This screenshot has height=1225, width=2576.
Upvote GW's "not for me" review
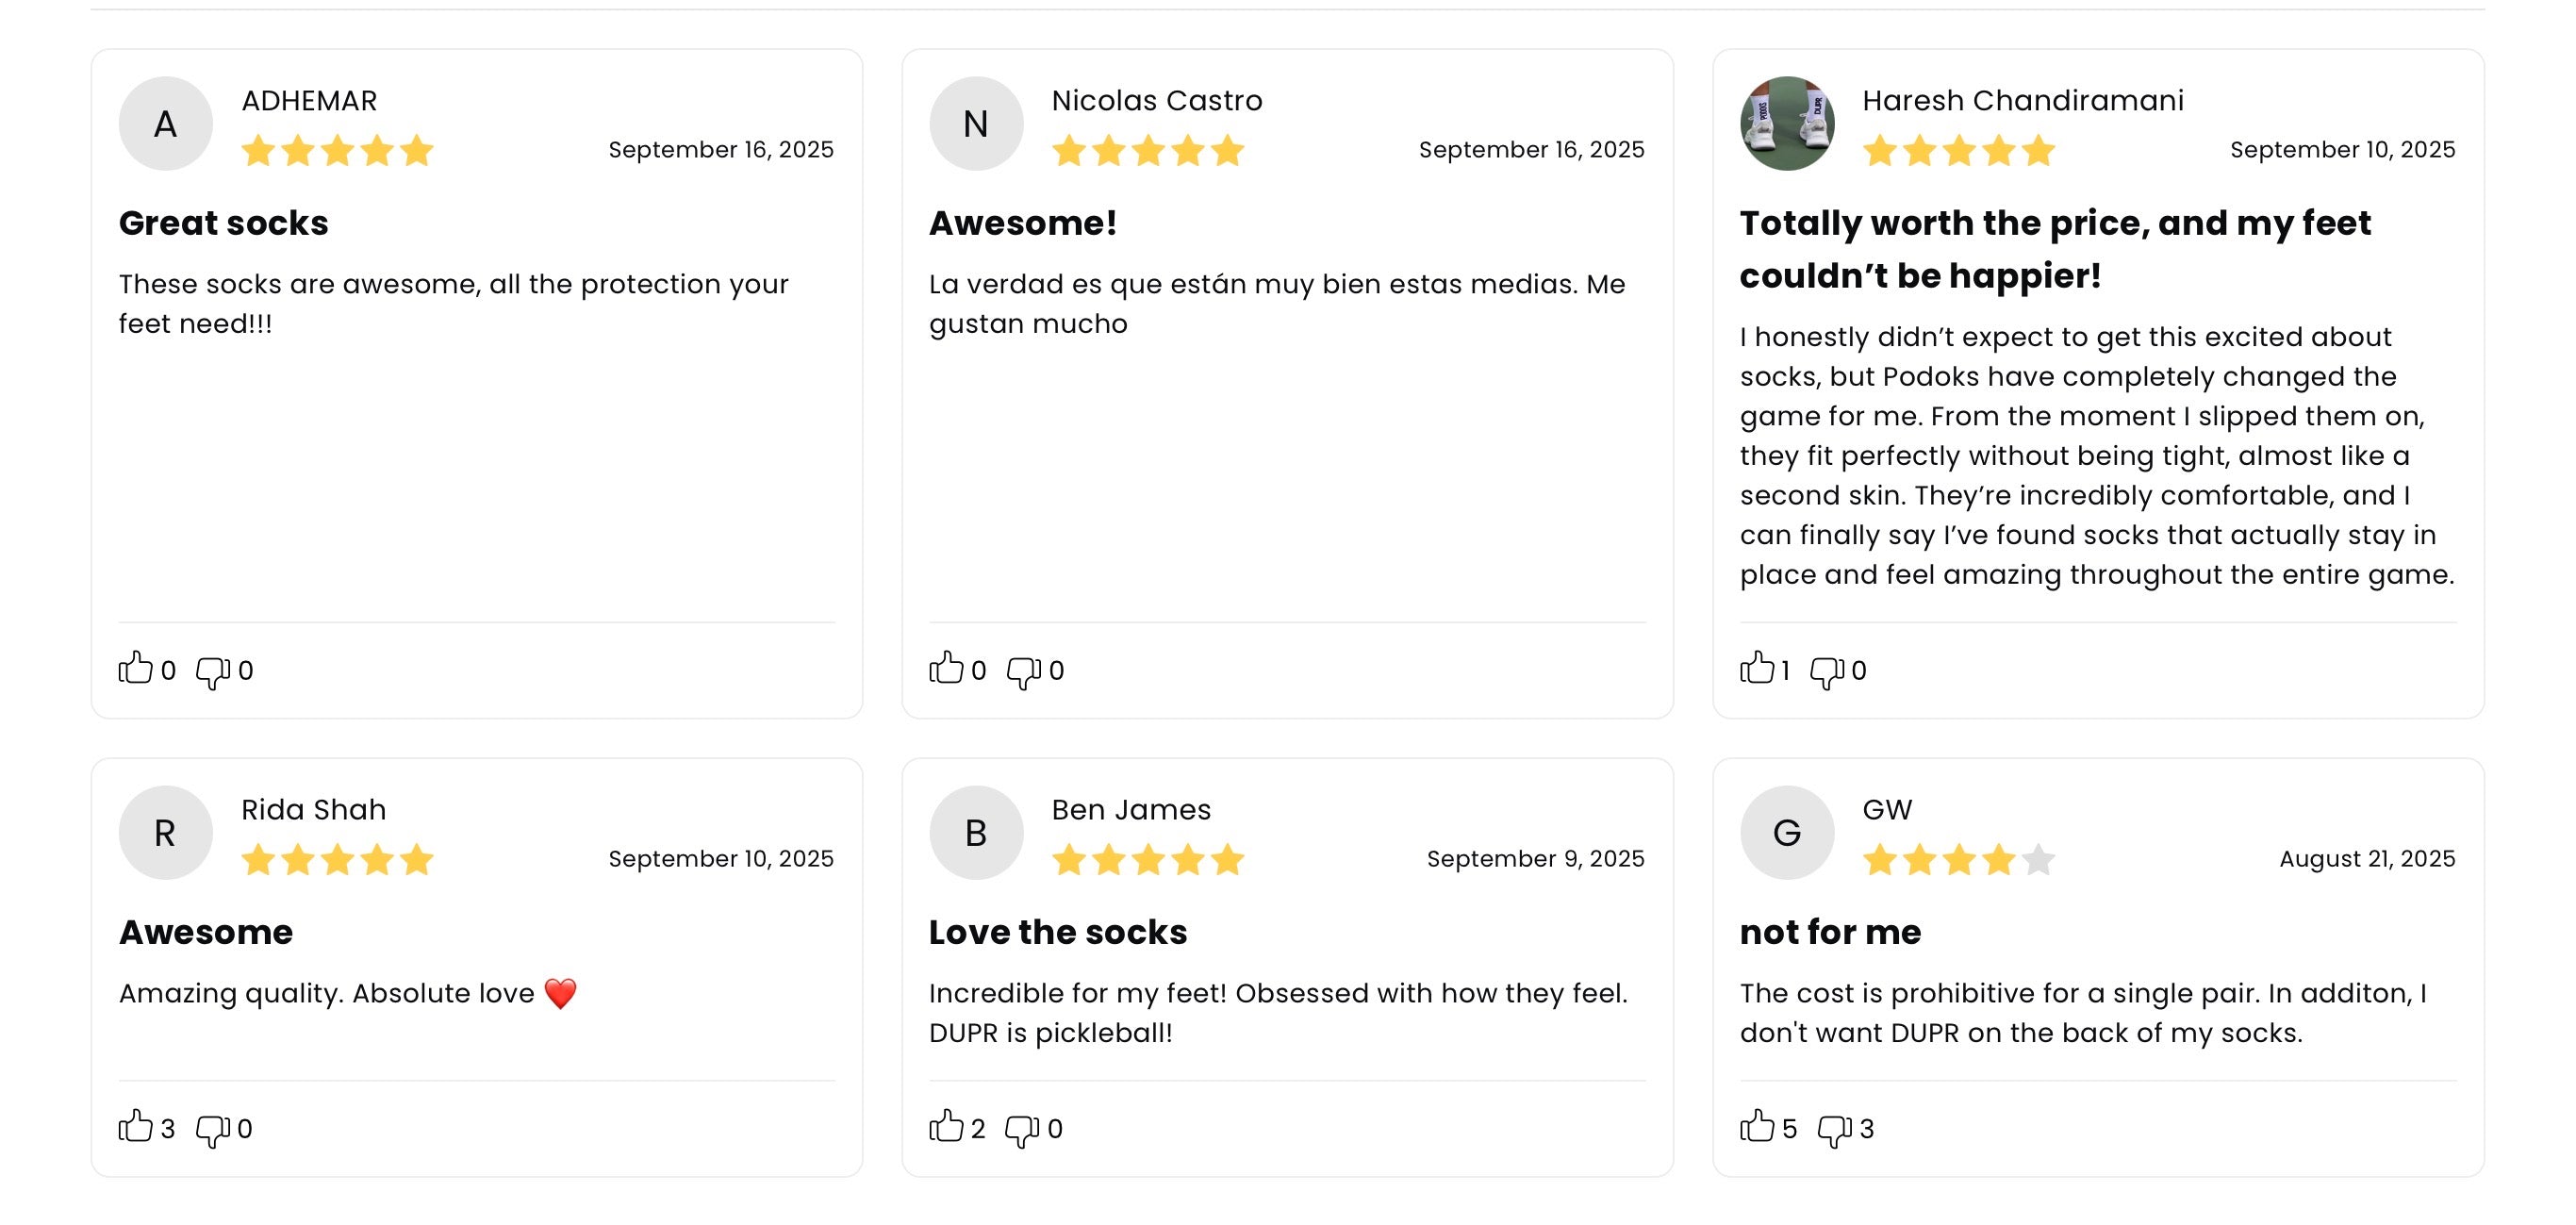pyautogui.click(x=1757, y=1126)
